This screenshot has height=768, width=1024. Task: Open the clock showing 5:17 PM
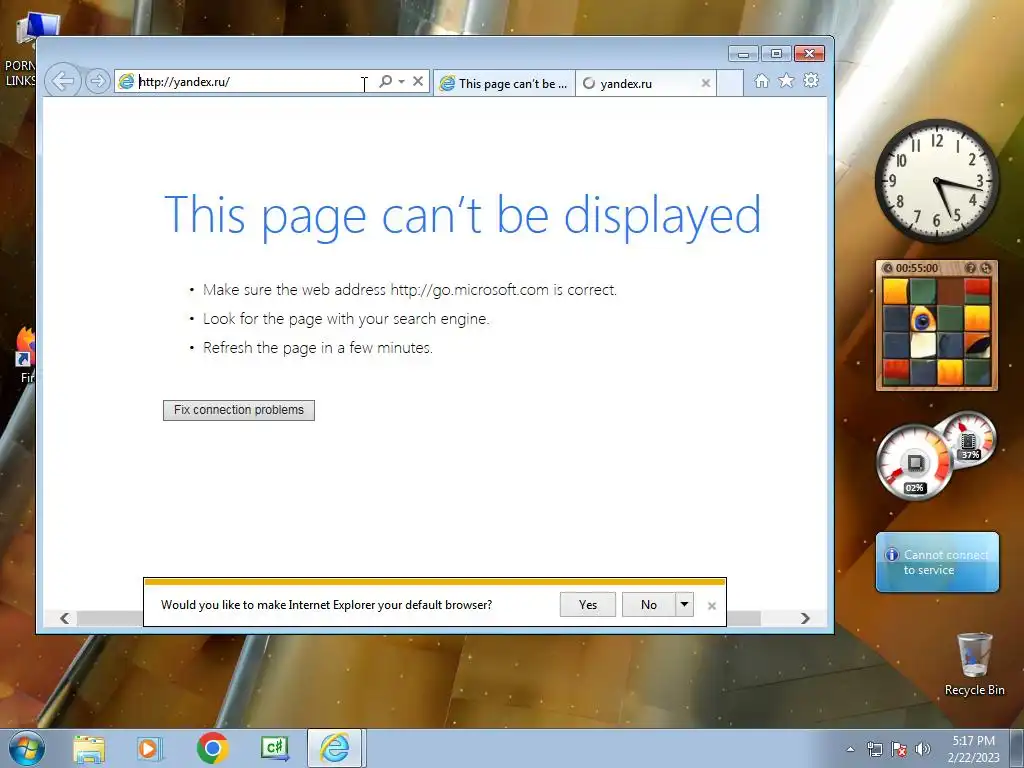[x=974, y=749]
